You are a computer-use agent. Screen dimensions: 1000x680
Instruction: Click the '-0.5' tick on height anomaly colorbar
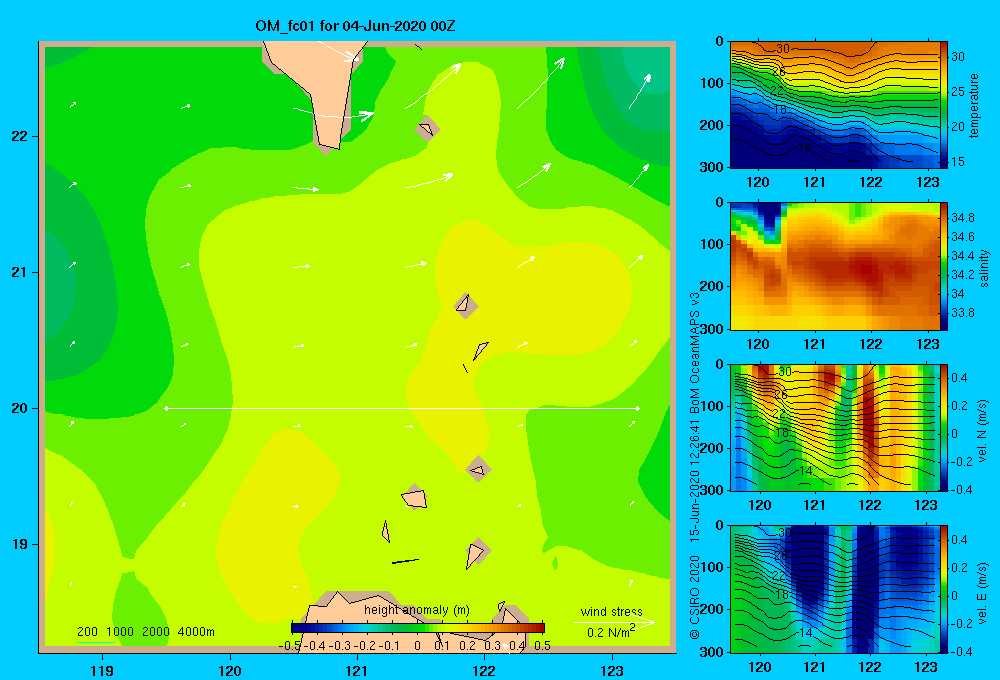pyautogui.click(x=289, y=646)
